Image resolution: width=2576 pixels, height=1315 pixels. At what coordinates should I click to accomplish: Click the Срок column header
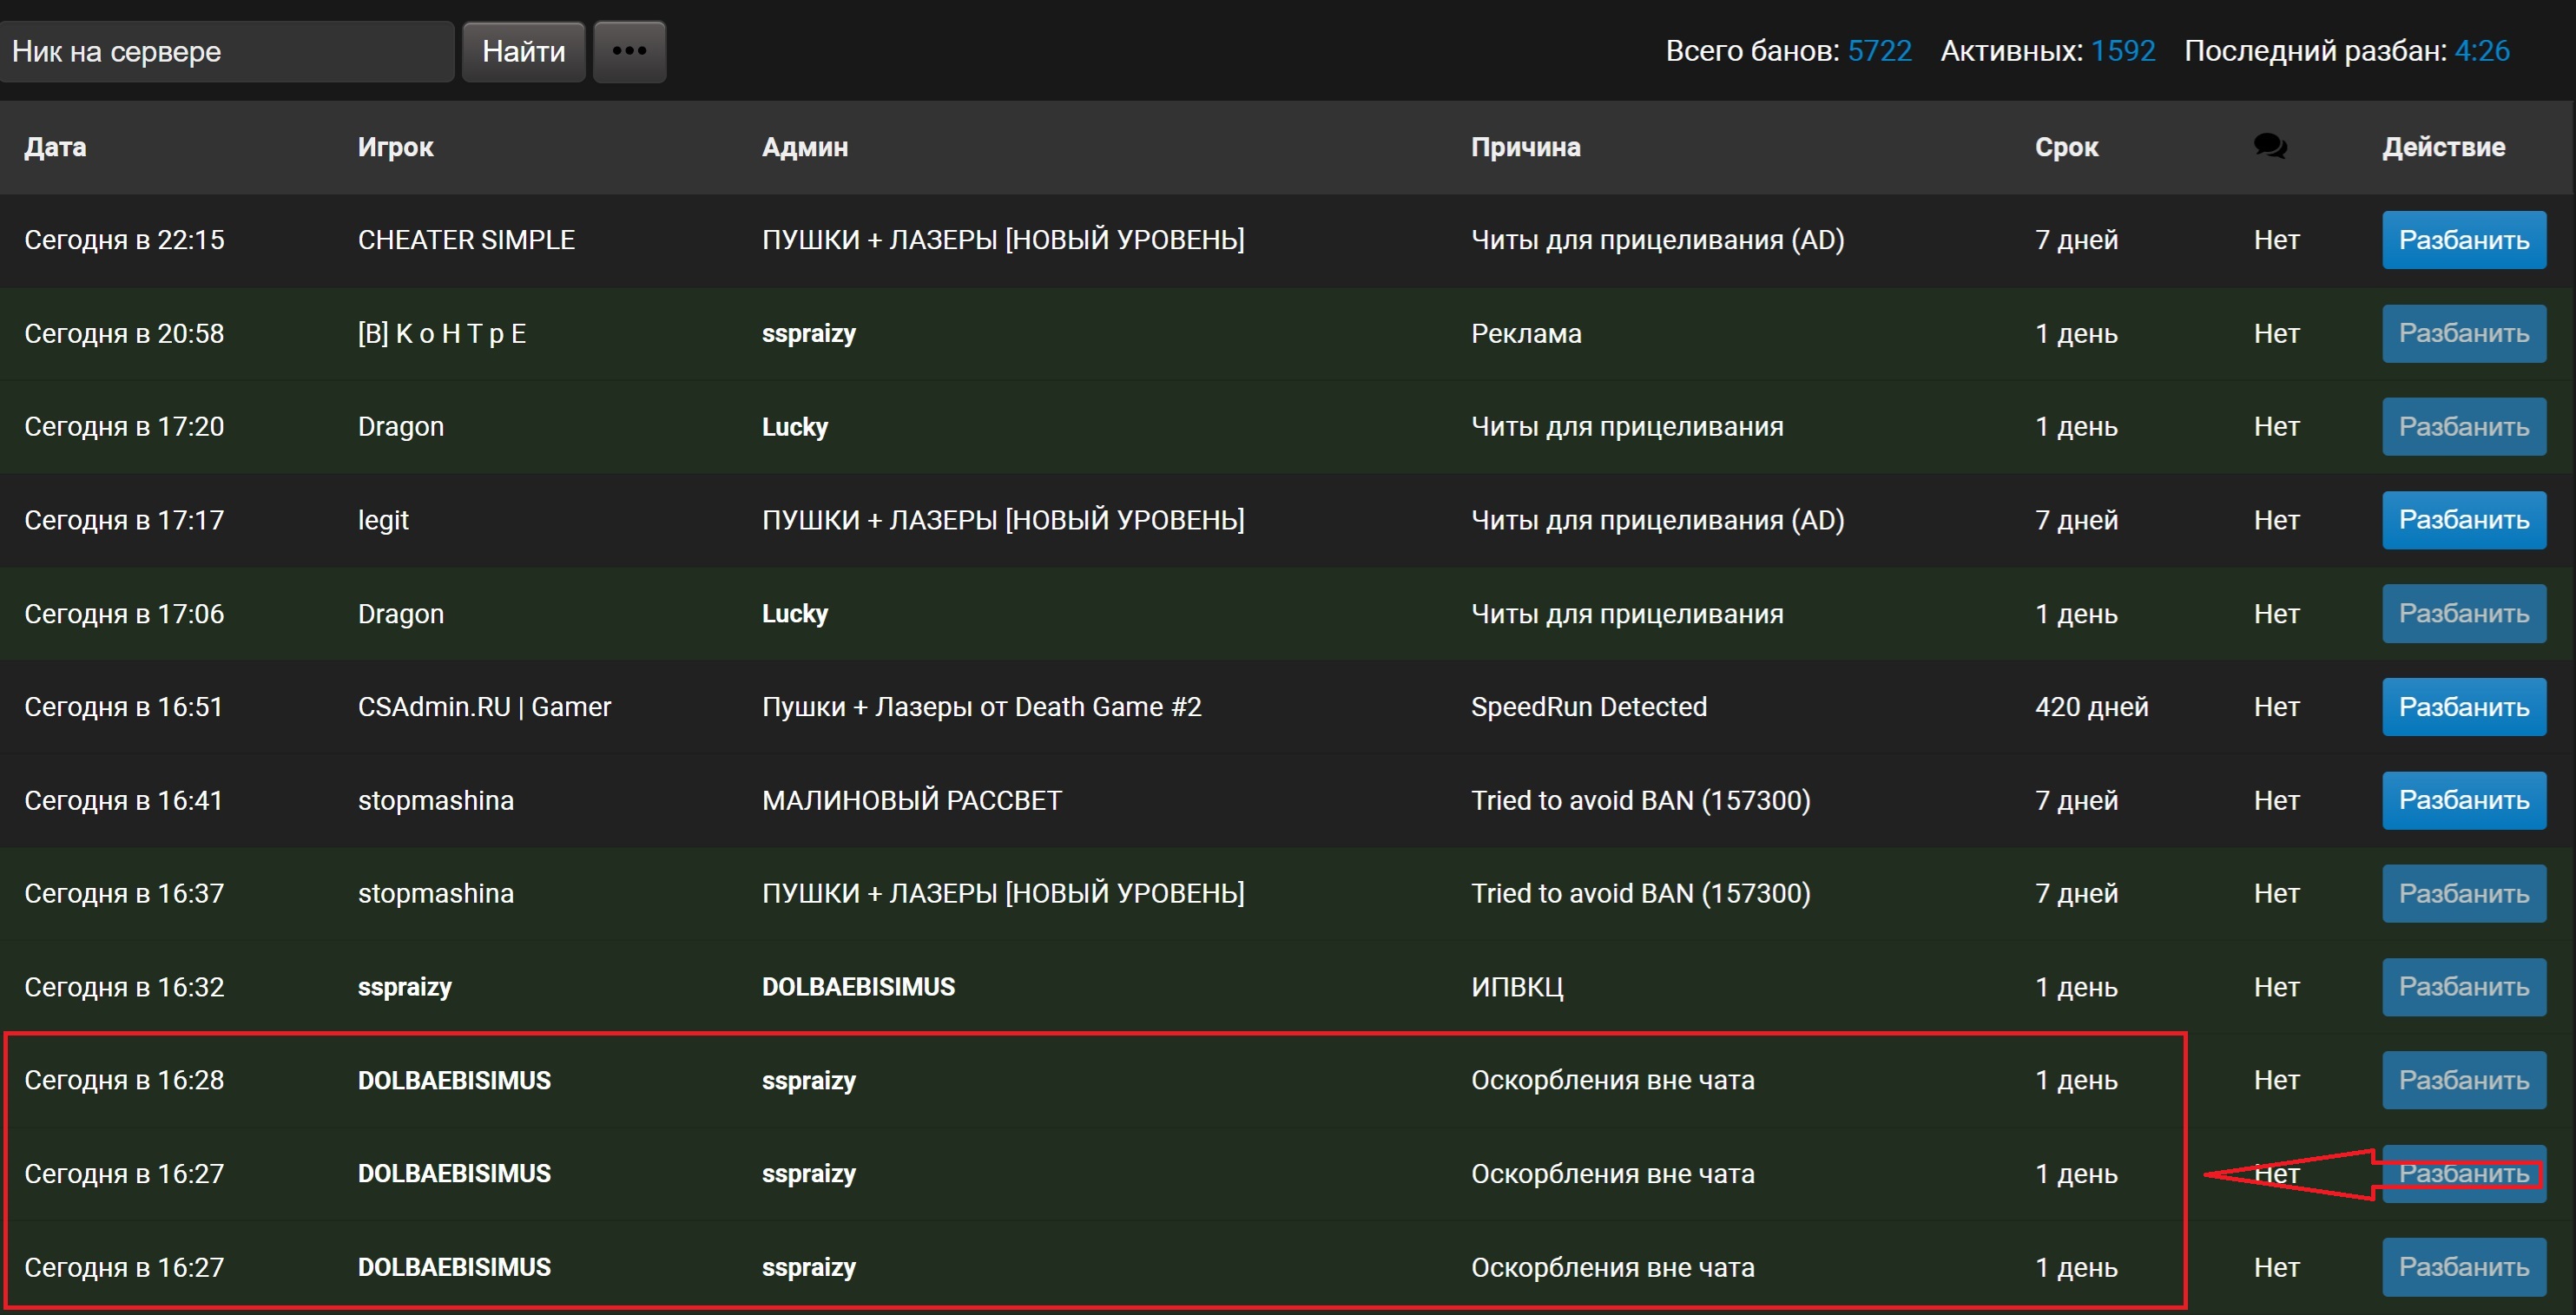click(x=2066, y=147)
